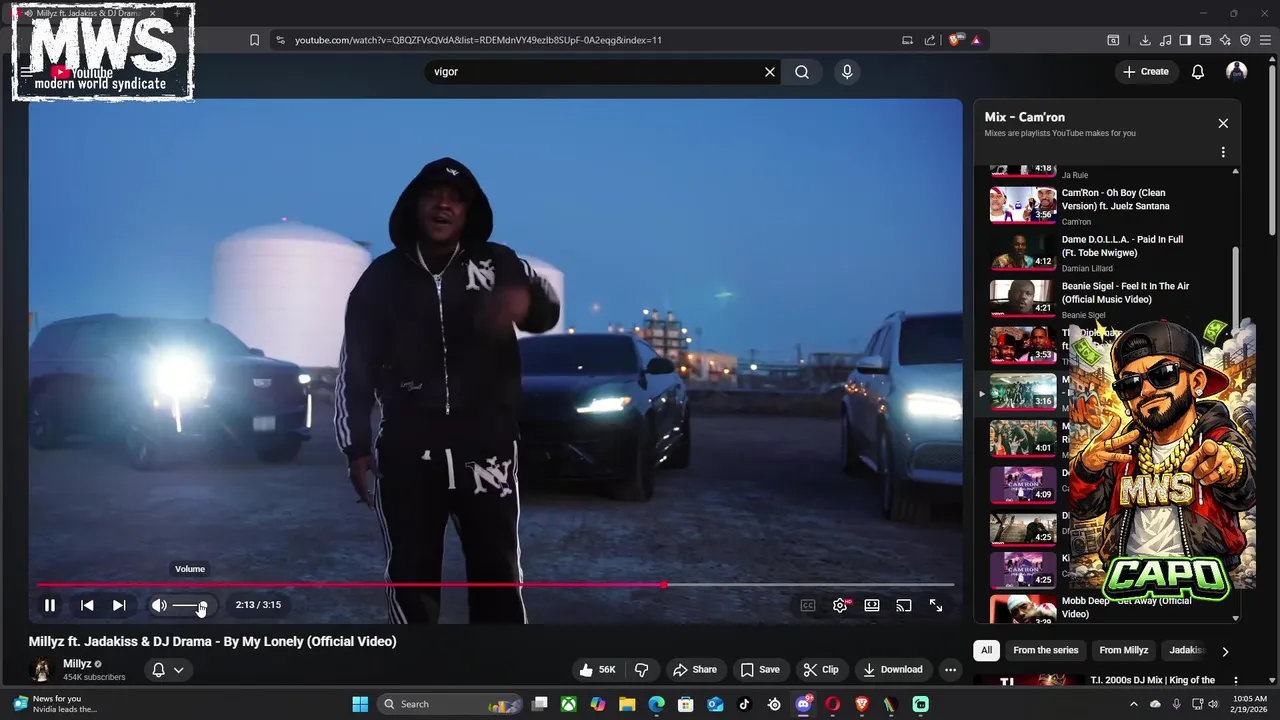This screenshot has height=720, width=1280.
Task: Toggle the browser sidebar panel
Action: pos(1185,40)
